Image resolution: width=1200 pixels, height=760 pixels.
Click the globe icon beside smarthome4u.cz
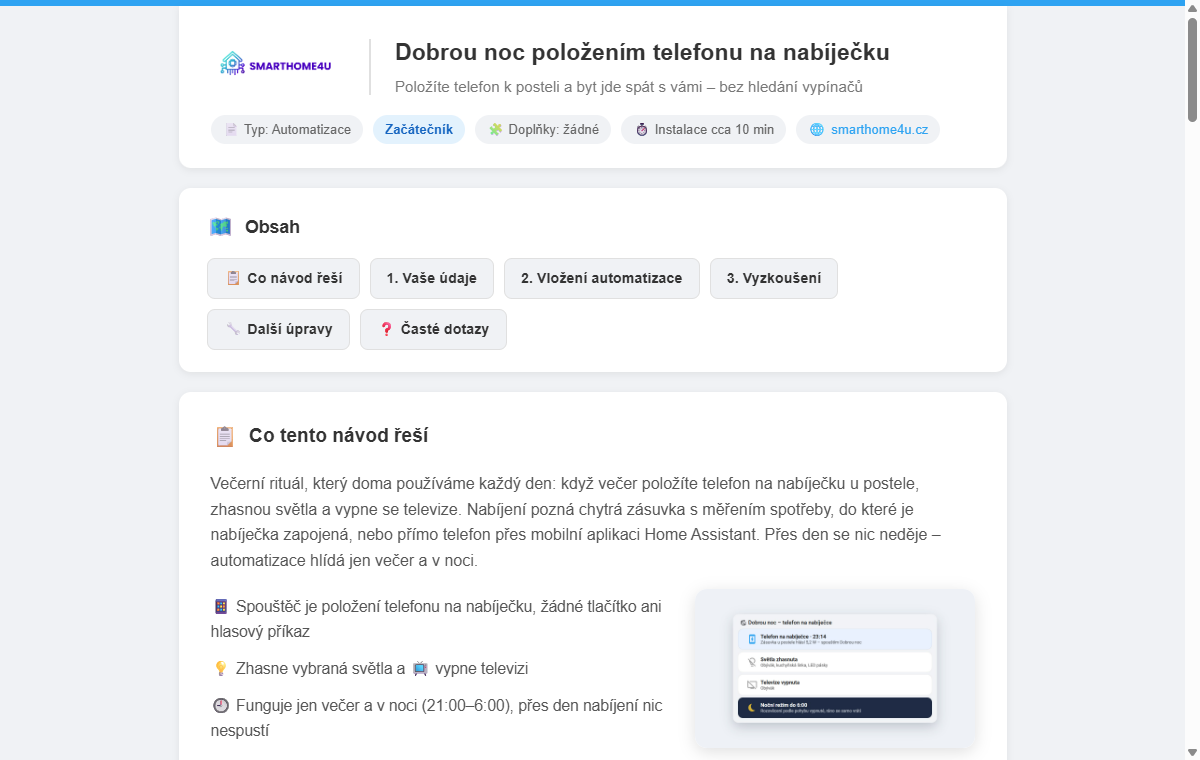[817, 130]
